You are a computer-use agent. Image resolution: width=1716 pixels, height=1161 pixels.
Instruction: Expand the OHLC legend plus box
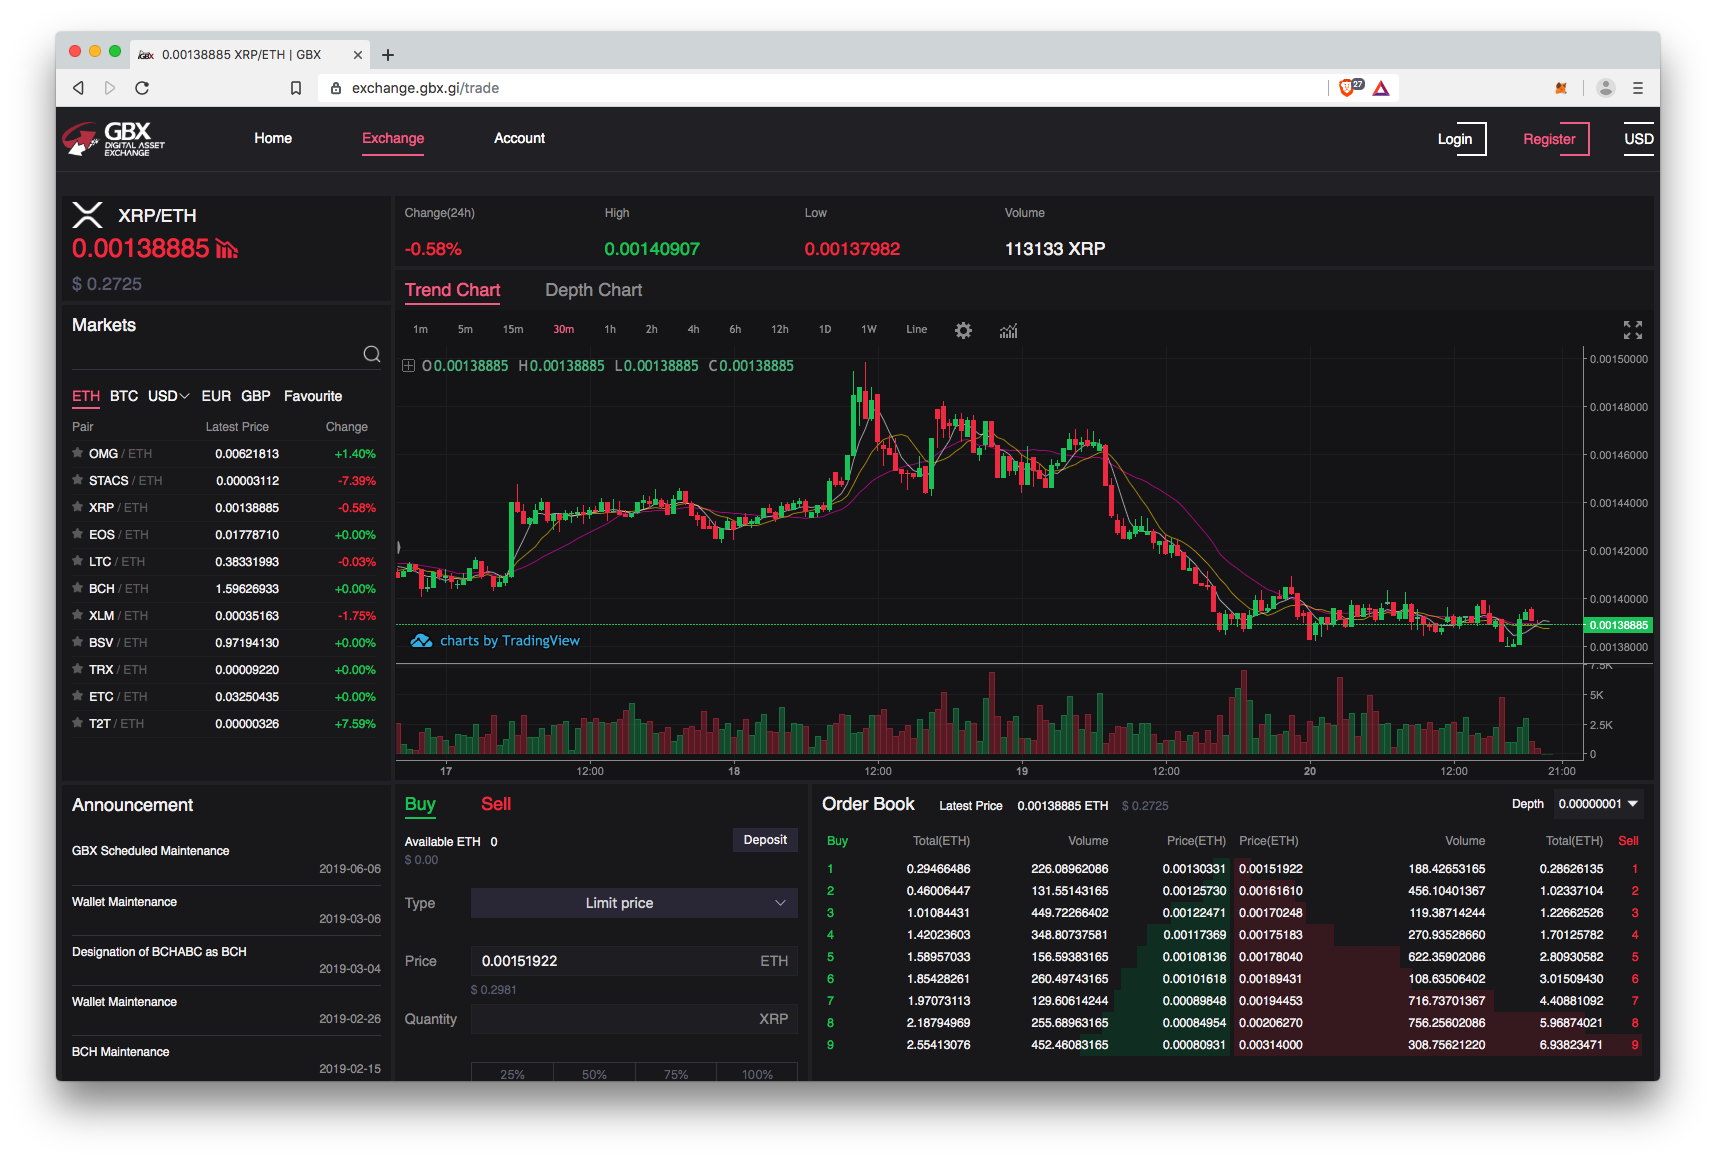point(408,366)
